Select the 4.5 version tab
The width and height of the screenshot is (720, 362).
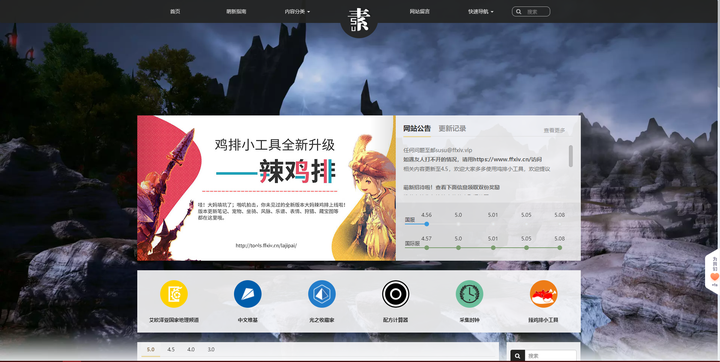click(x=171, y=350)
